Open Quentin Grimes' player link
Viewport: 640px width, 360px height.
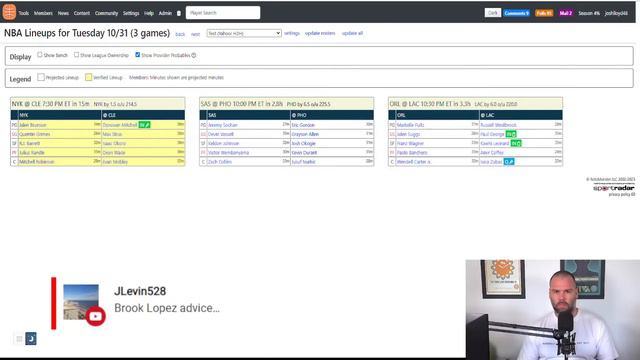coord(35,134)
